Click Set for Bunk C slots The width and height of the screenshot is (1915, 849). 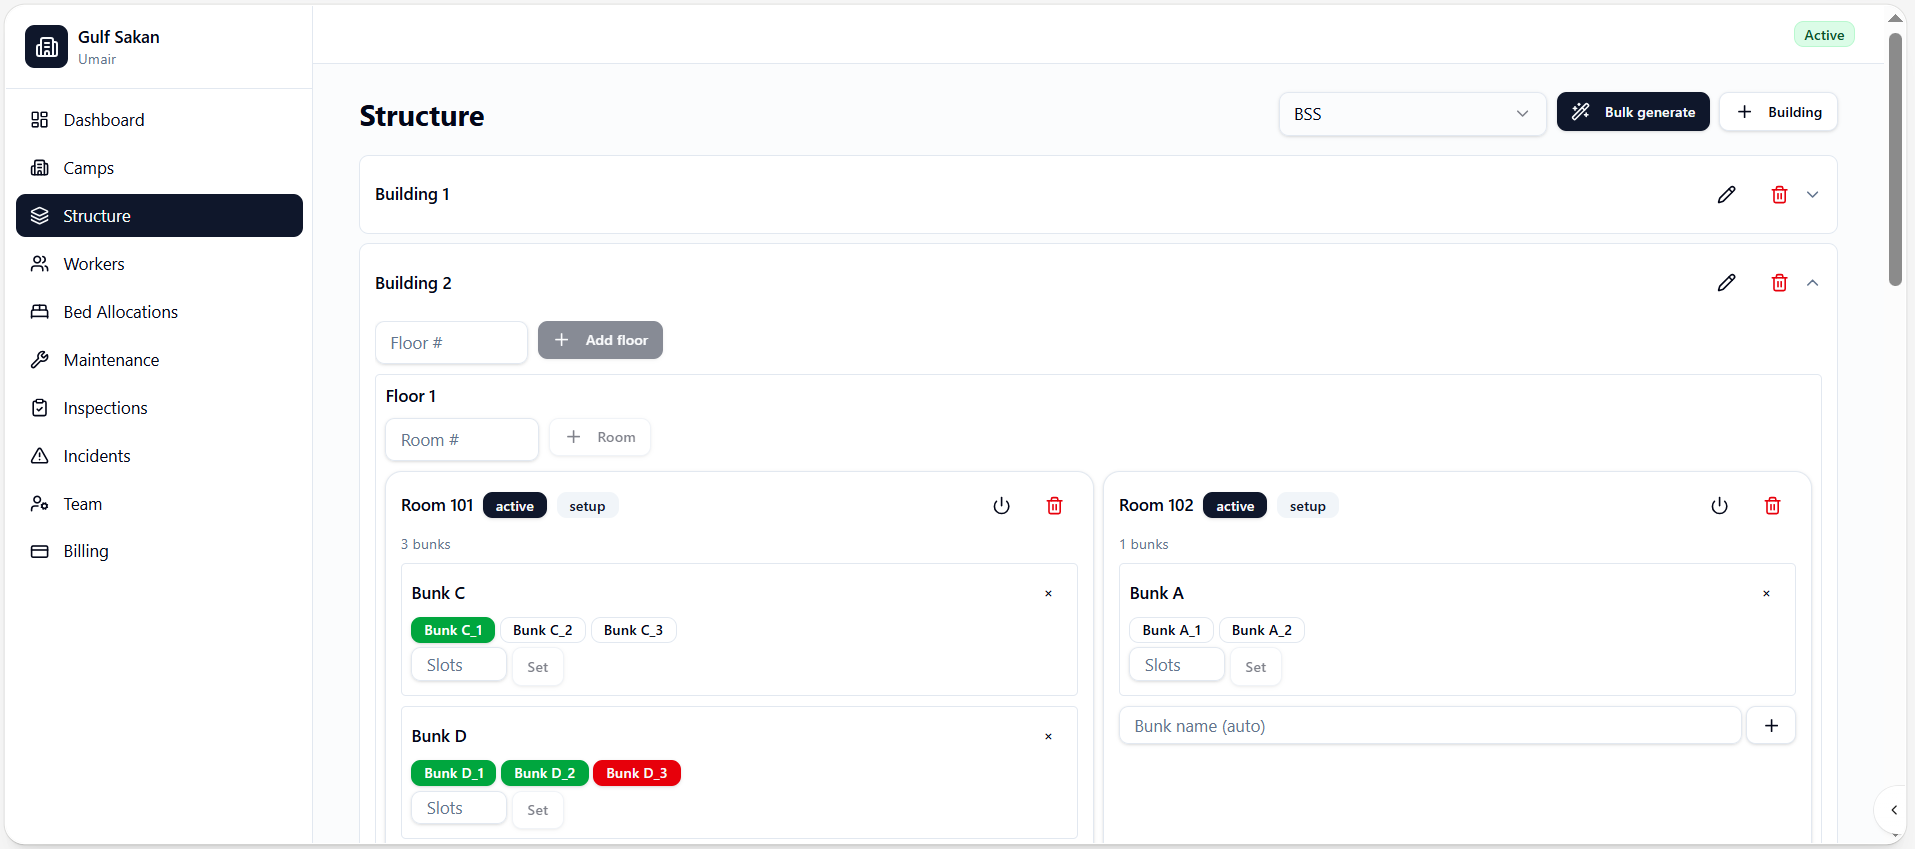(x=538, y=667)
